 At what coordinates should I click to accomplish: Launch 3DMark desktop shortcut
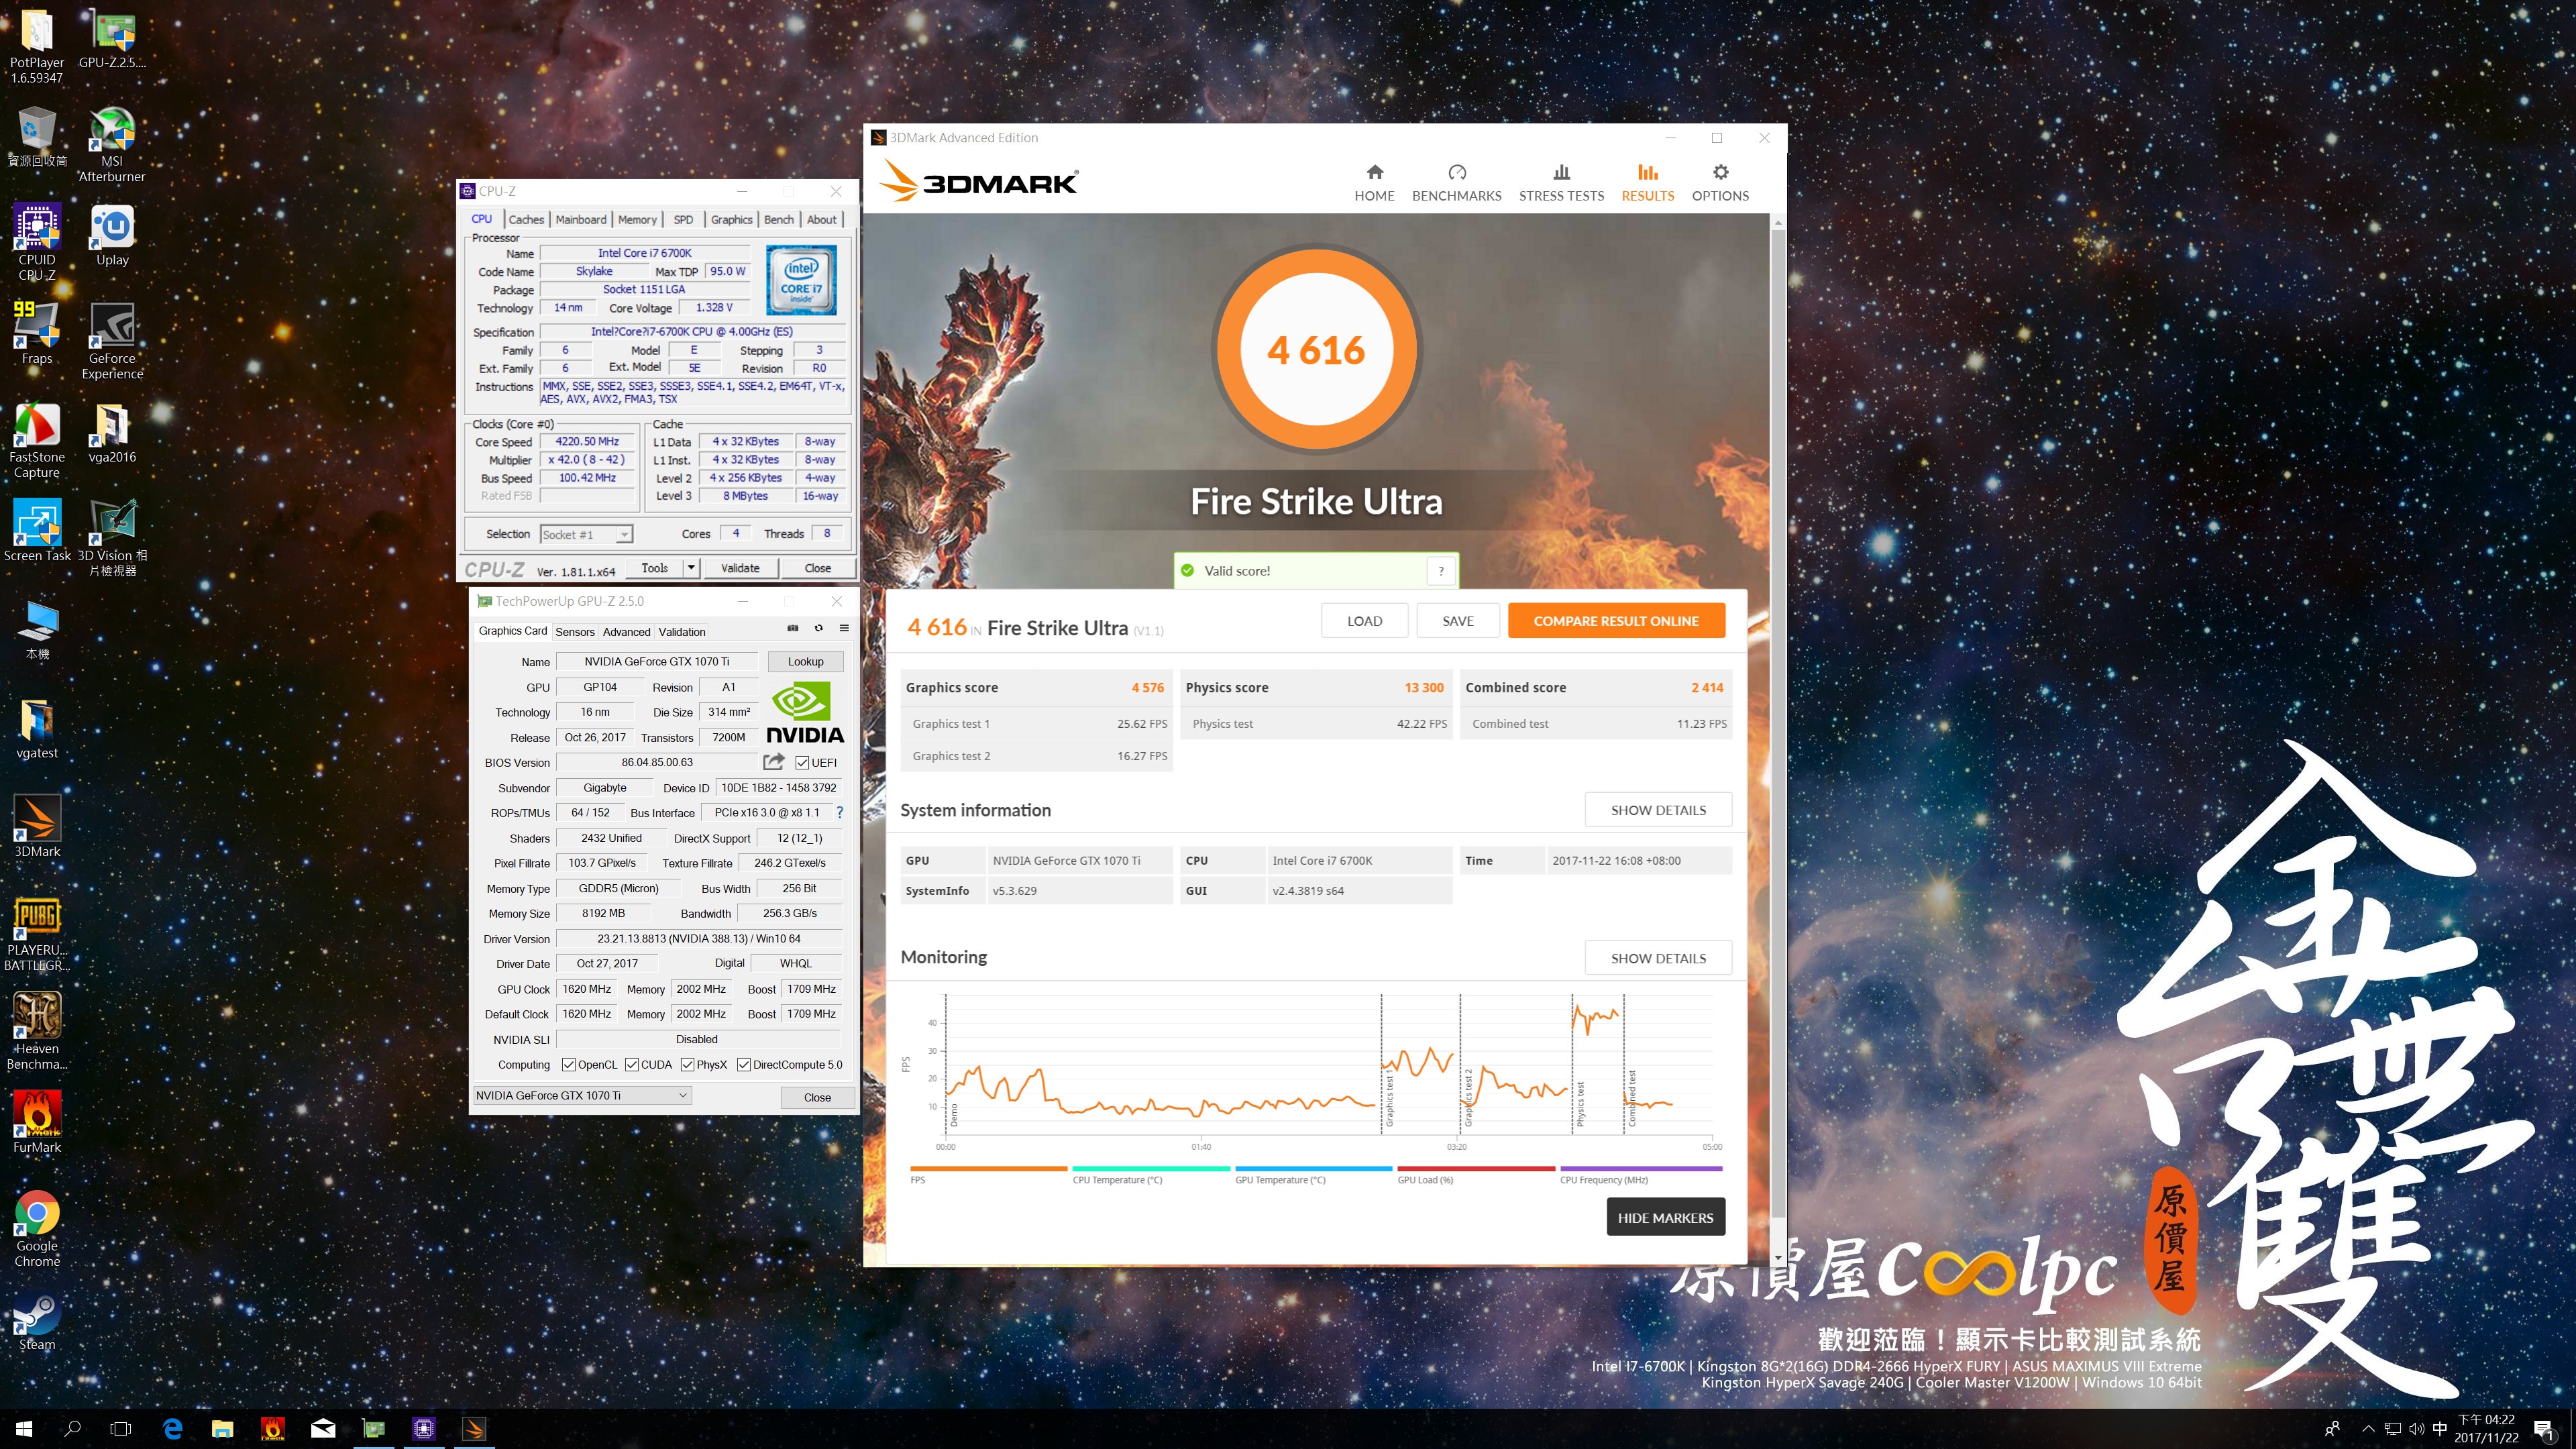[x=37, y=827]
